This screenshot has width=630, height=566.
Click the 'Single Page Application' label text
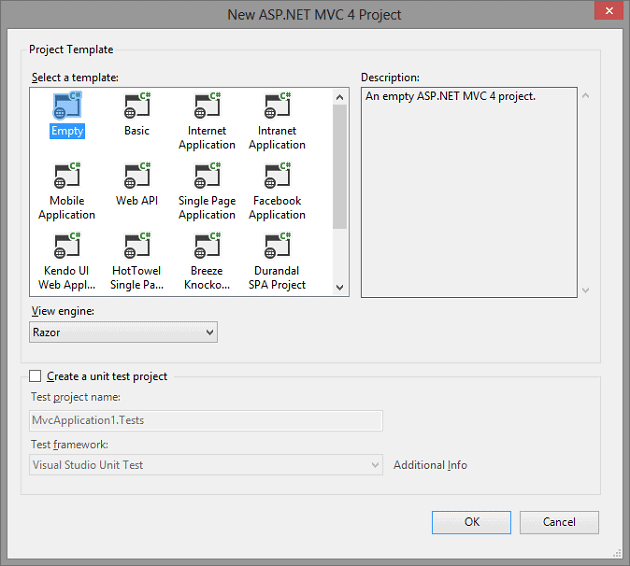[207, 208]
